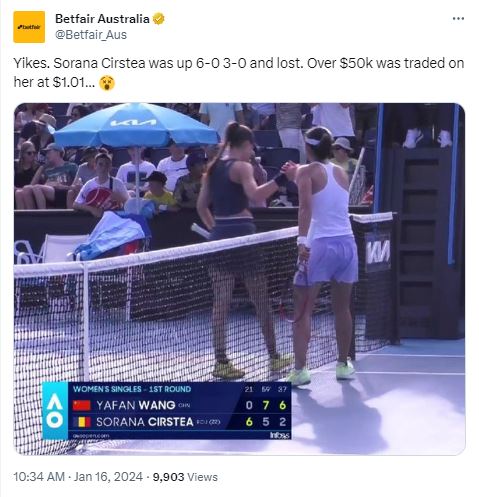The height and width of the screenshot is (497, 479).
Task: Click the 9,903 Views count
Action: click(x=185, y=477)
